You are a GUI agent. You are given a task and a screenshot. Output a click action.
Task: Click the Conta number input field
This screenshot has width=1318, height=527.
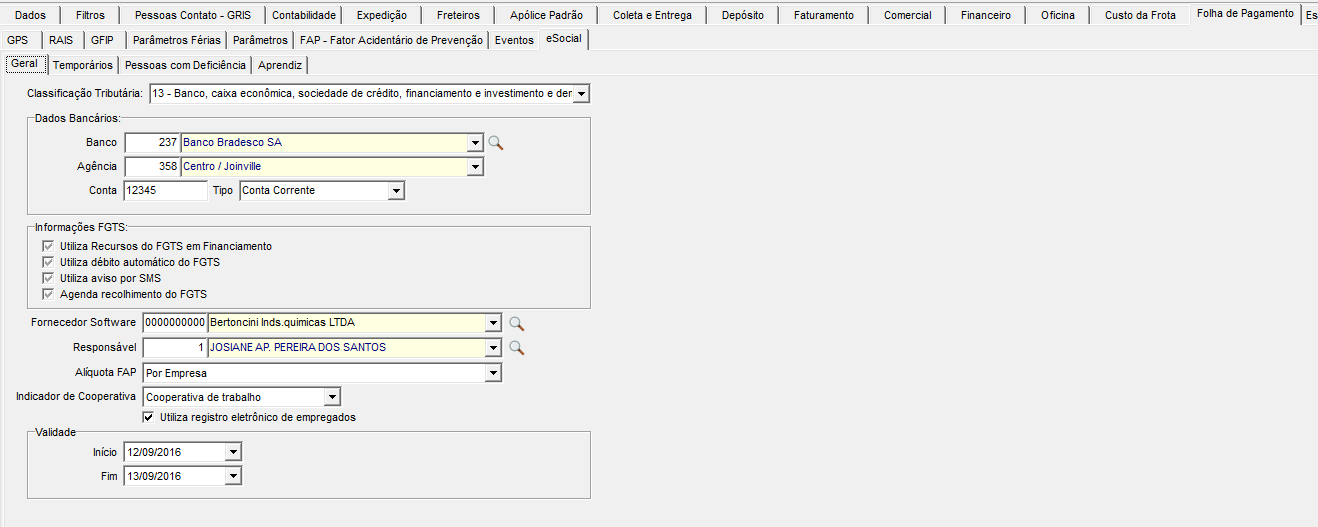click(165, 190)
